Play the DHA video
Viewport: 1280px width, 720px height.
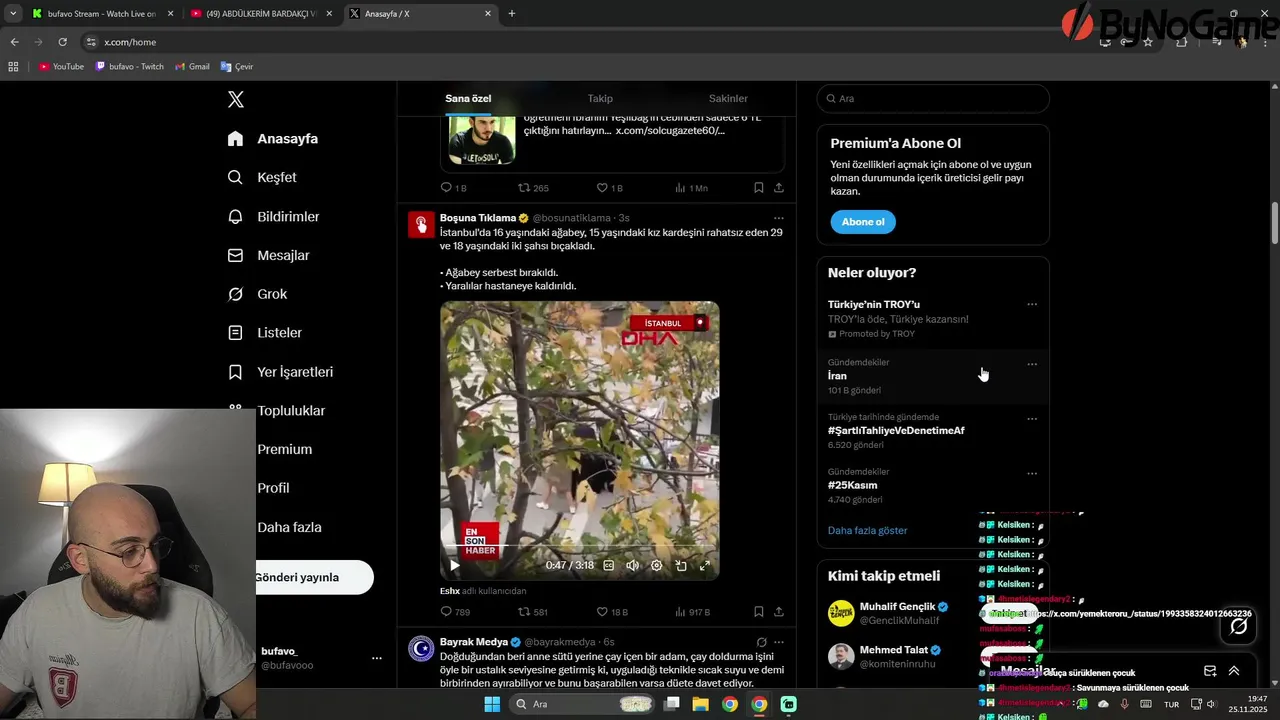tap(455, 565)
